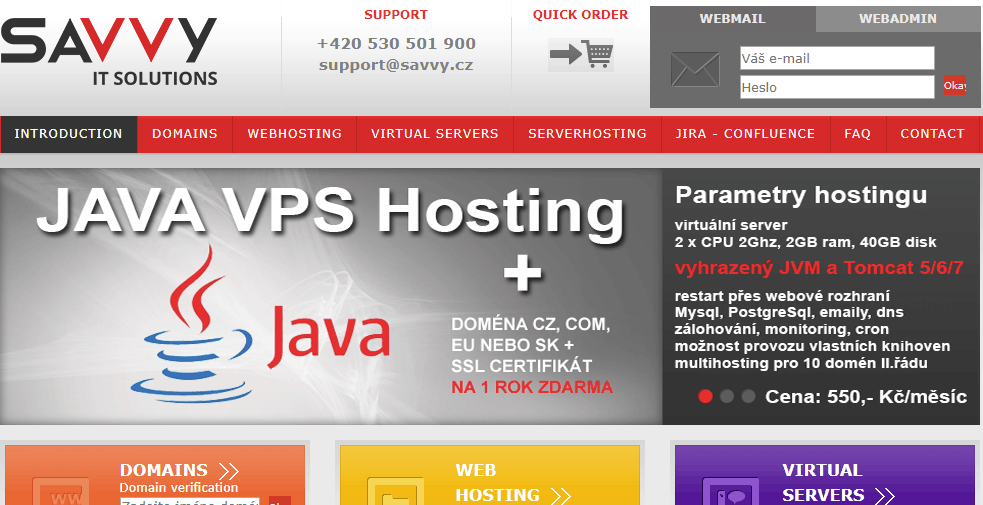
Task: Click the chevrons next to VIRTUAL SERVERS heading
Action: pos(884,496)
